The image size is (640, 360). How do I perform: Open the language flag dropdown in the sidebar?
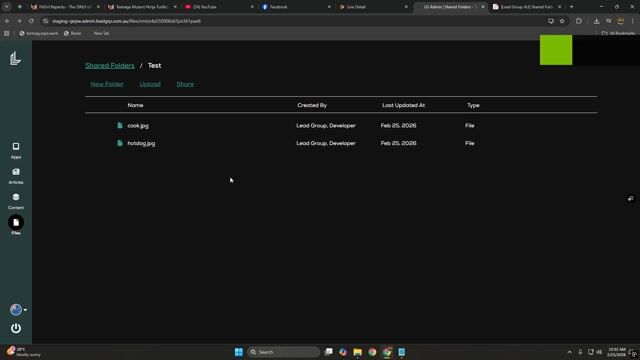18,310
